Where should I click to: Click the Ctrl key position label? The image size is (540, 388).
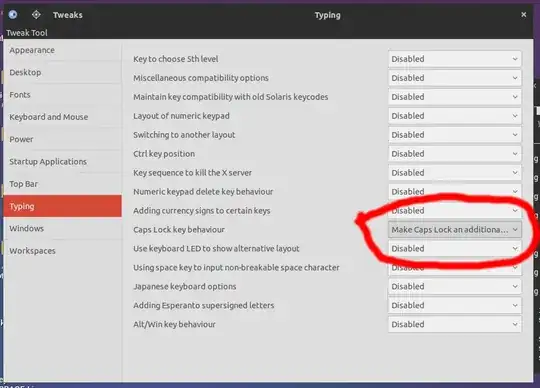(x=164, y=154)
